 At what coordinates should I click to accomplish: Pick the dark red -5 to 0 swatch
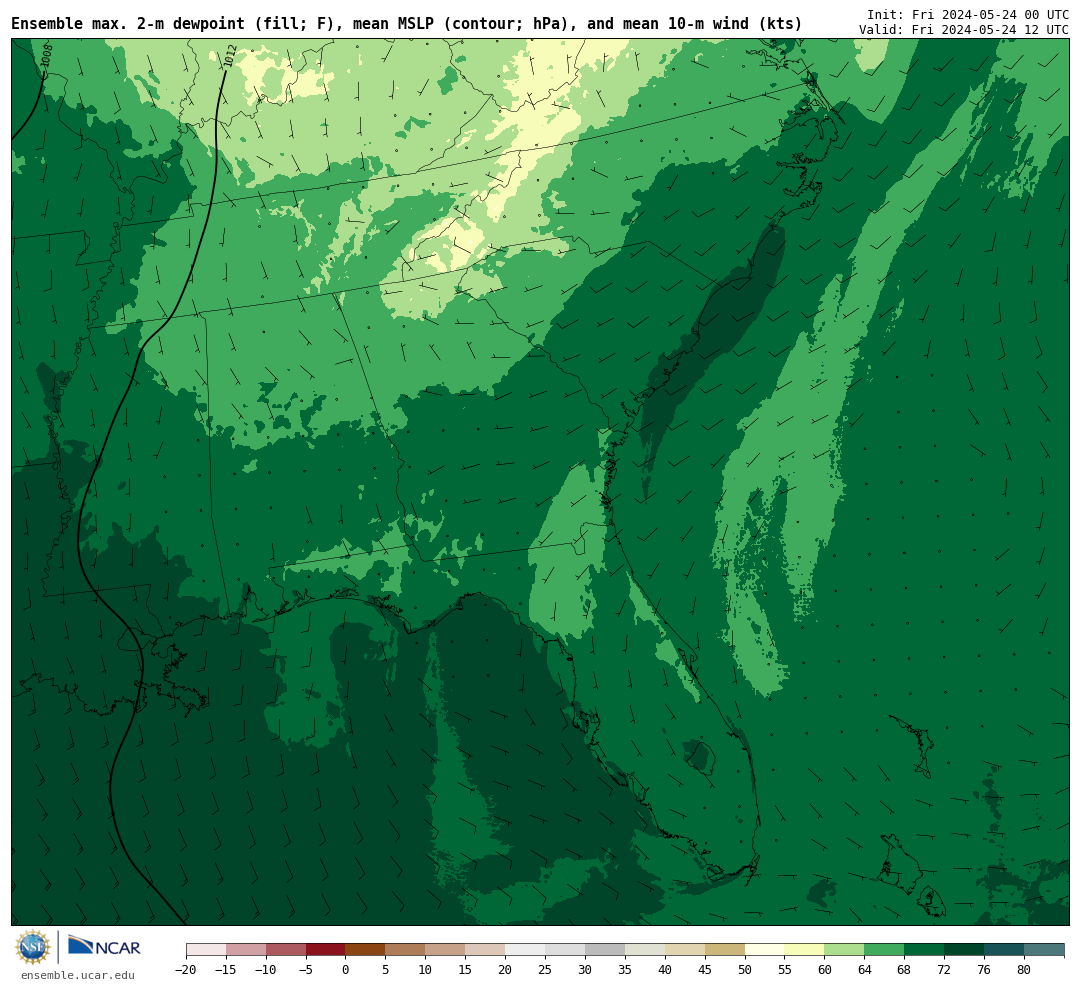[325, 950]
